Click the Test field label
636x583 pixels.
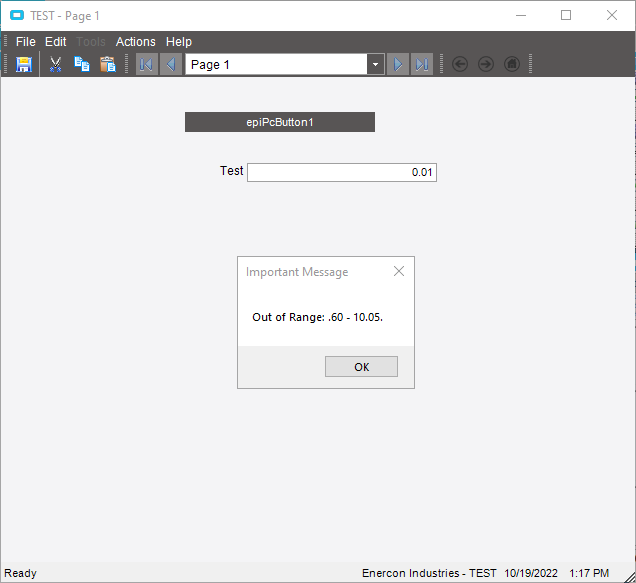(x=232, y=171)
